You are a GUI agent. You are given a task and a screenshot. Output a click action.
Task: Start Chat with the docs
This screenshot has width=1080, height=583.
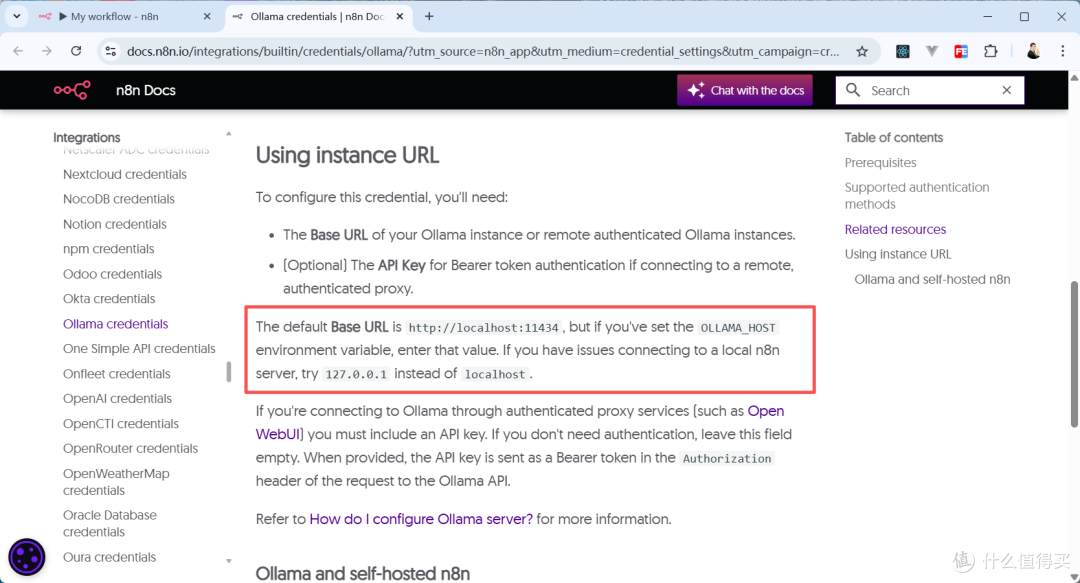click(745, 90)
